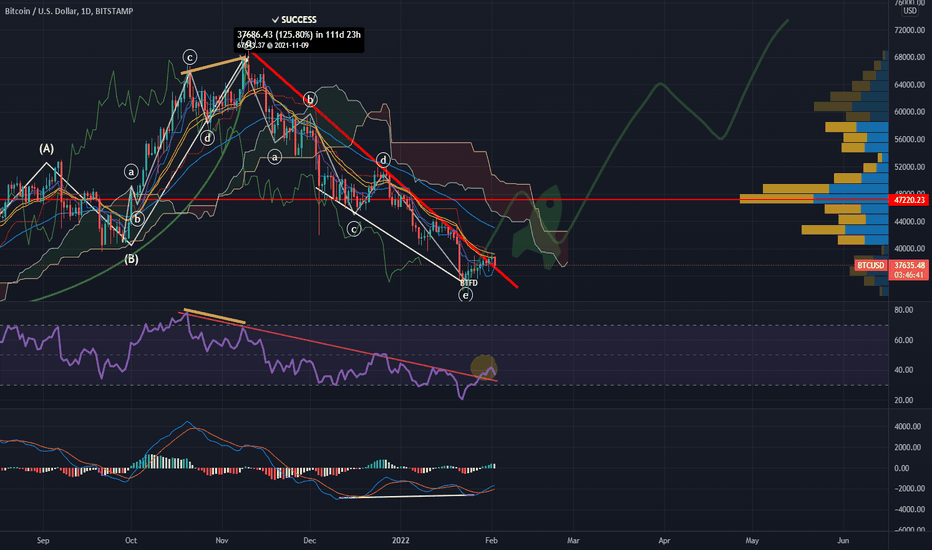Click the circled e wave label under BTFD
This screenshot has height=550, width=932.
465,295
